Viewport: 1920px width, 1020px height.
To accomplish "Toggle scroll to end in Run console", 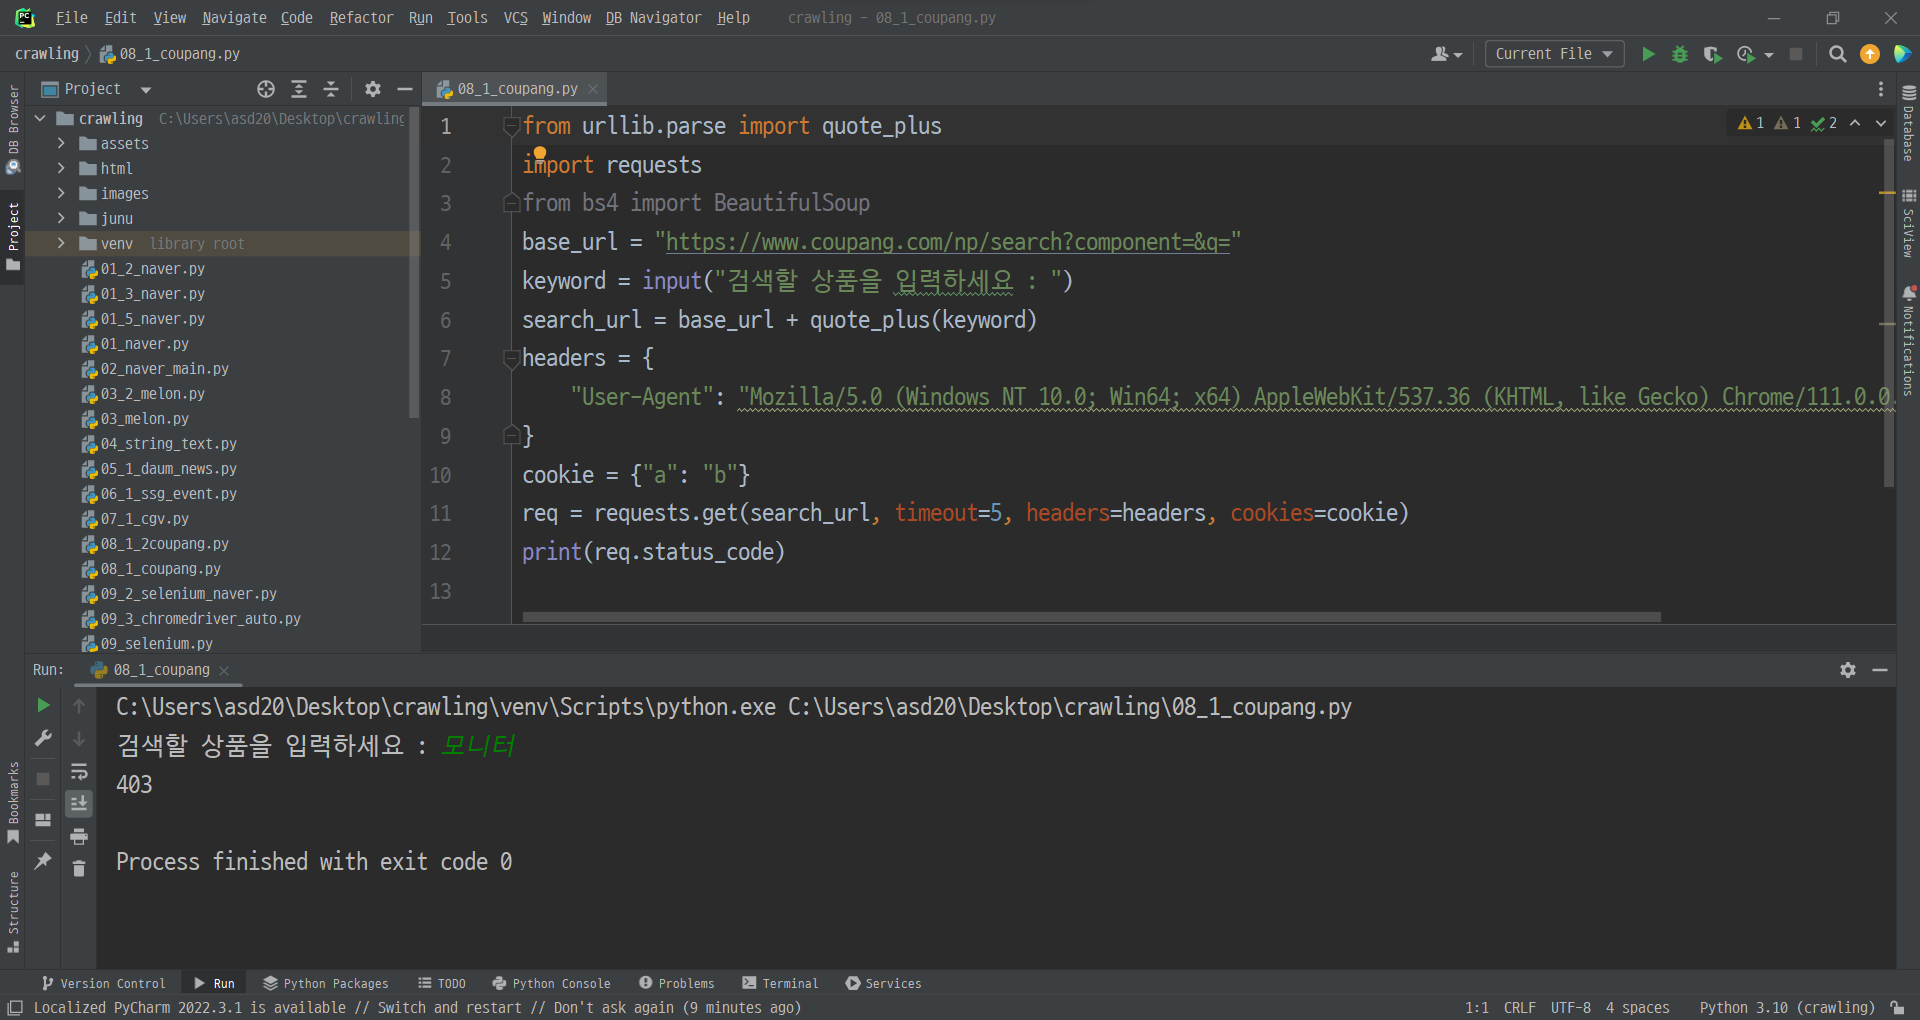I will [79, 803].
